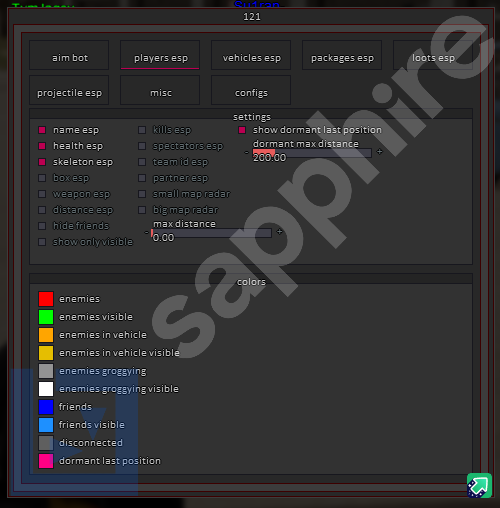Decrease dormant max distance with minus
Screen dimensions: 500x508
[x=246, y=153]
